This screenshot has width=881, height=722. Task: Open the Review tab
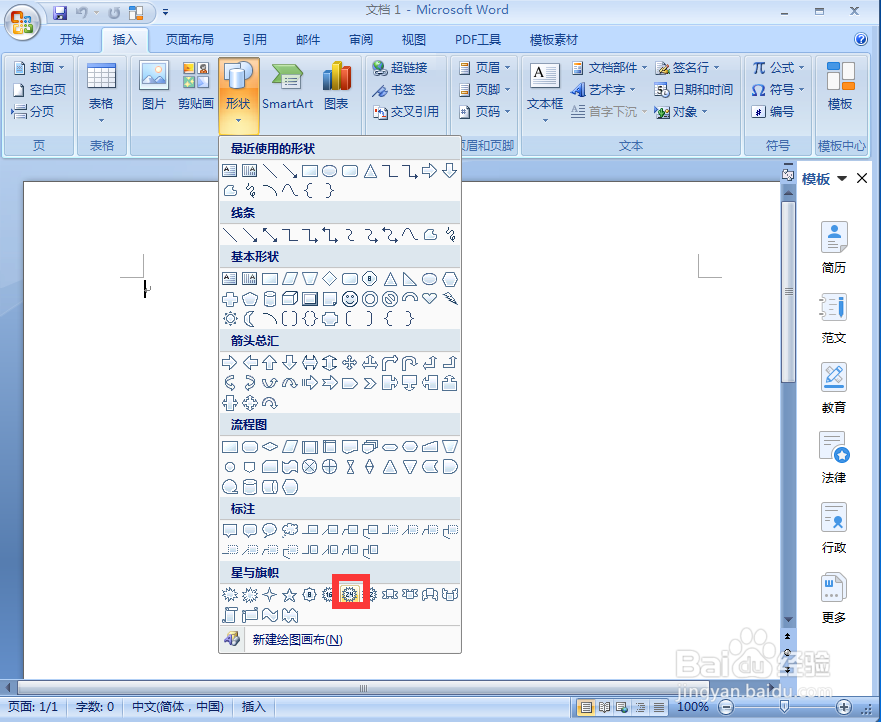pyautogui.click(x=361, y=39)
